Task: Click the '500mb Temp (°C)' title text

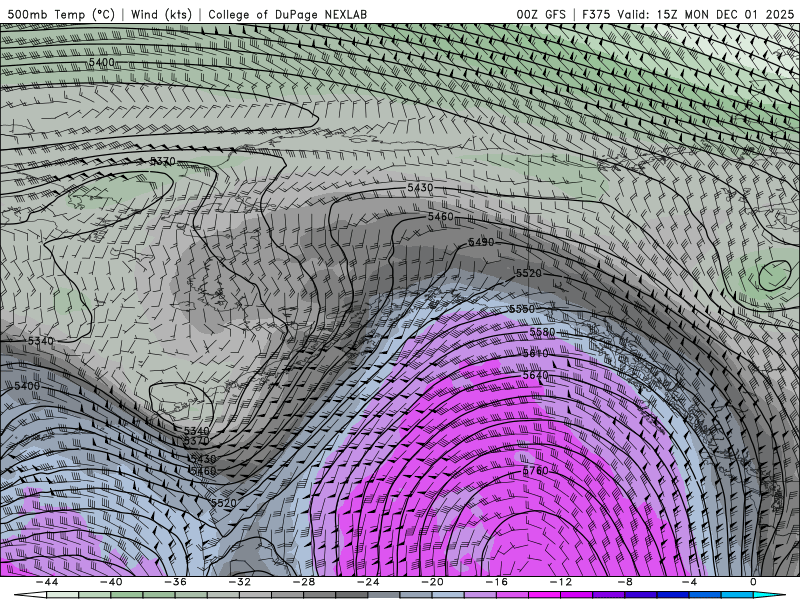Action: coord(61,14)
